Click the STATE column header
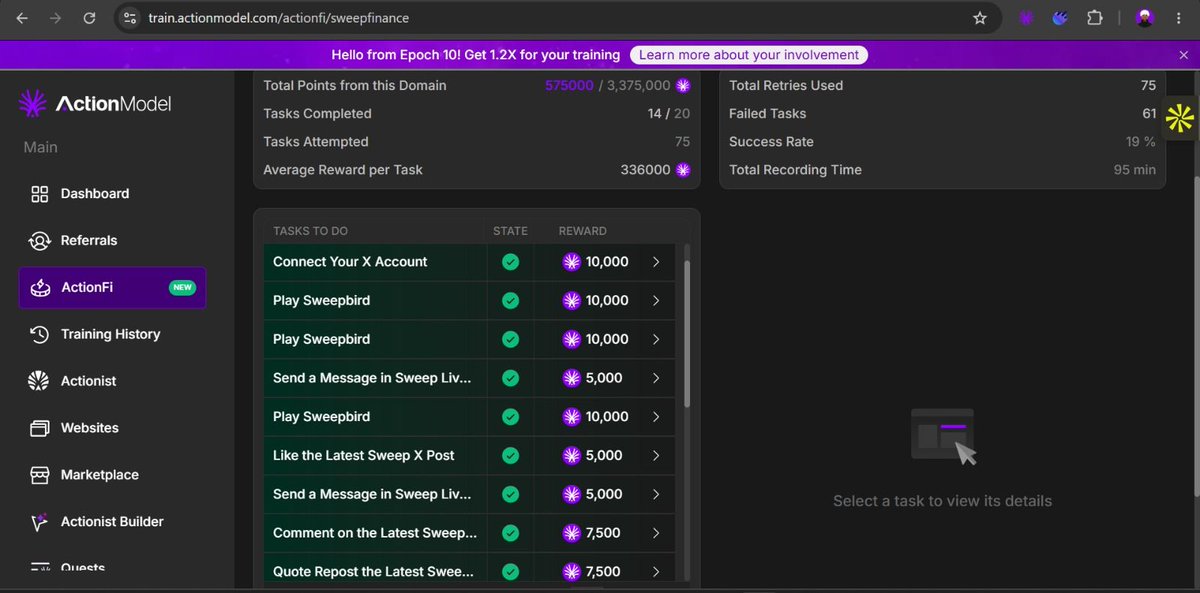The image size is (1200, 593). (510, 231)
